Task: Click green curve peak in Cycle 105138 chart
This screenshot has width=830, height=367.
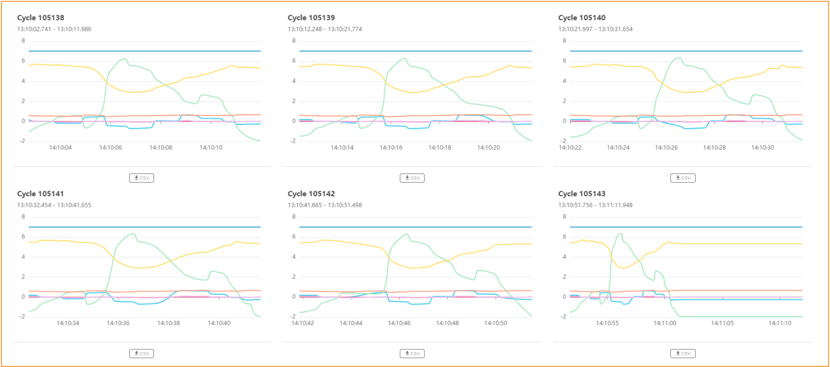Action: click(123, 59)
